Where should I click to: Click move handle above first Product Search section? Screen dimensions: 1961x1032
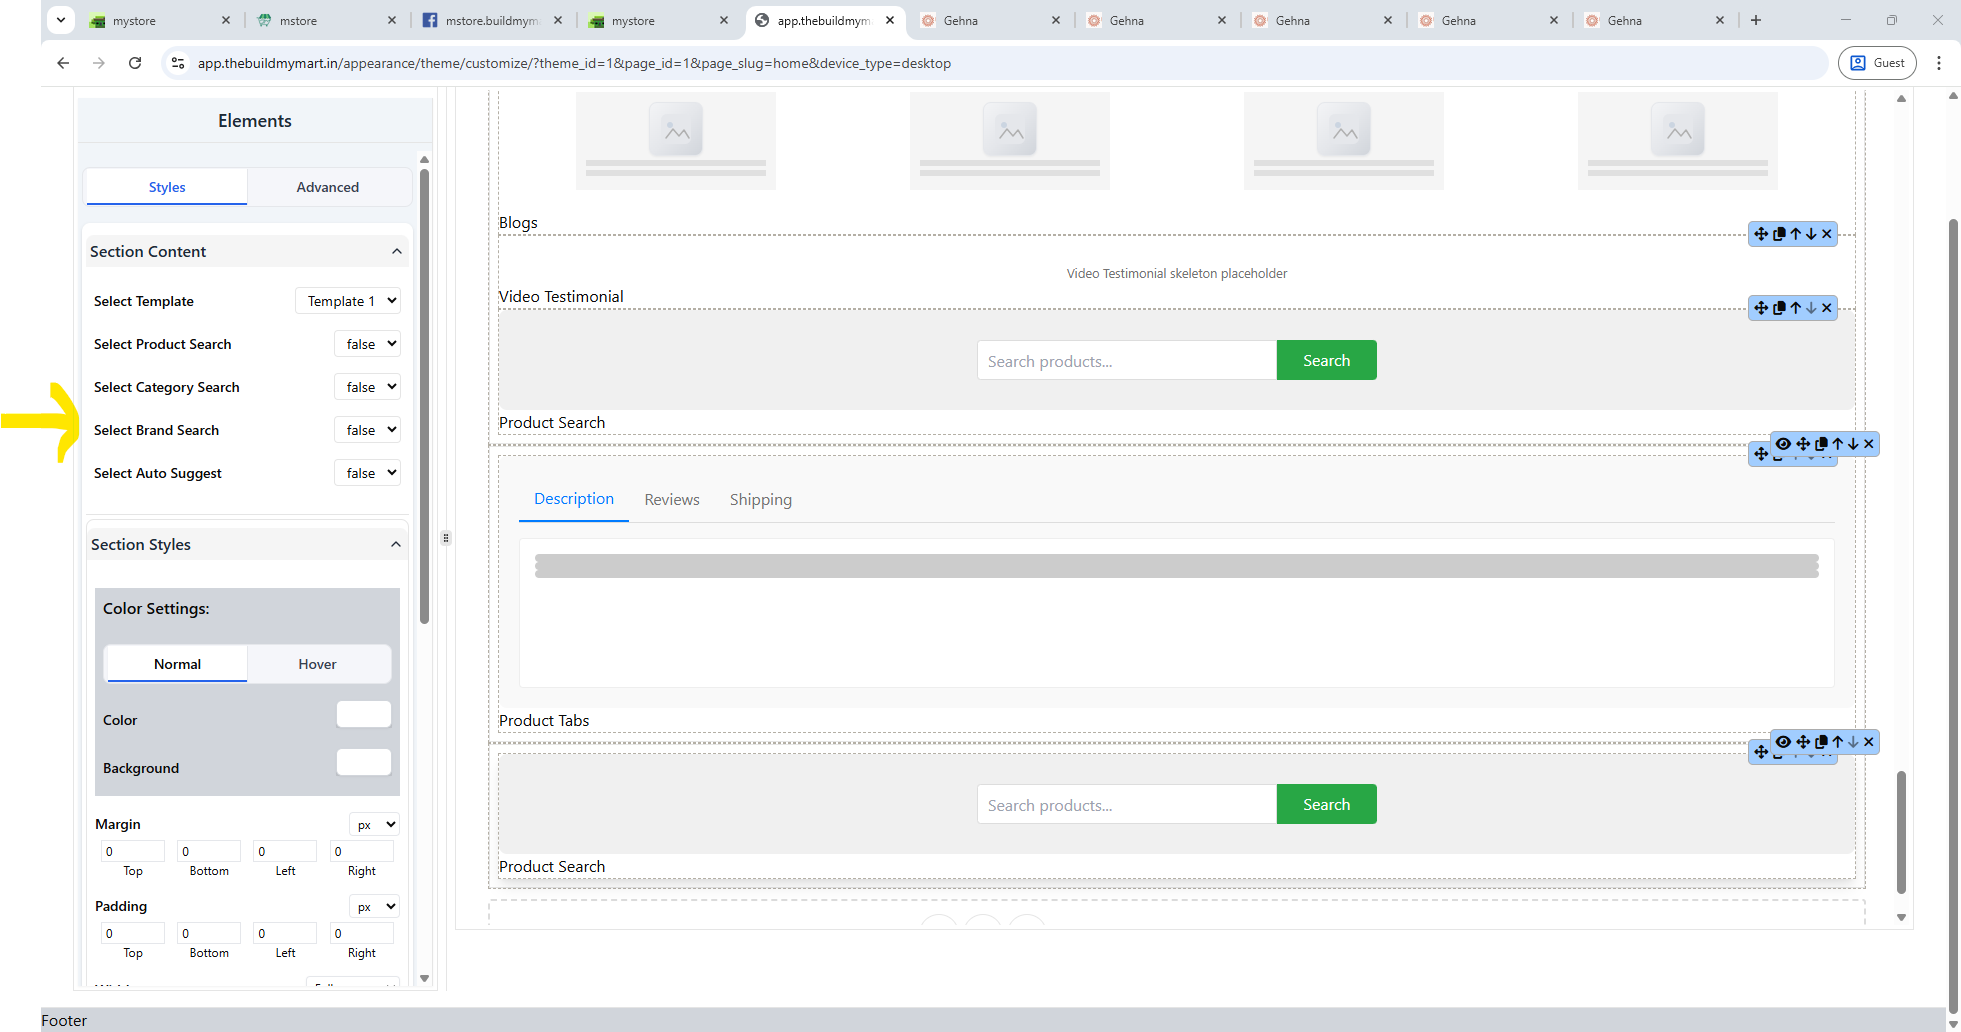click(x=1761, y=308)
